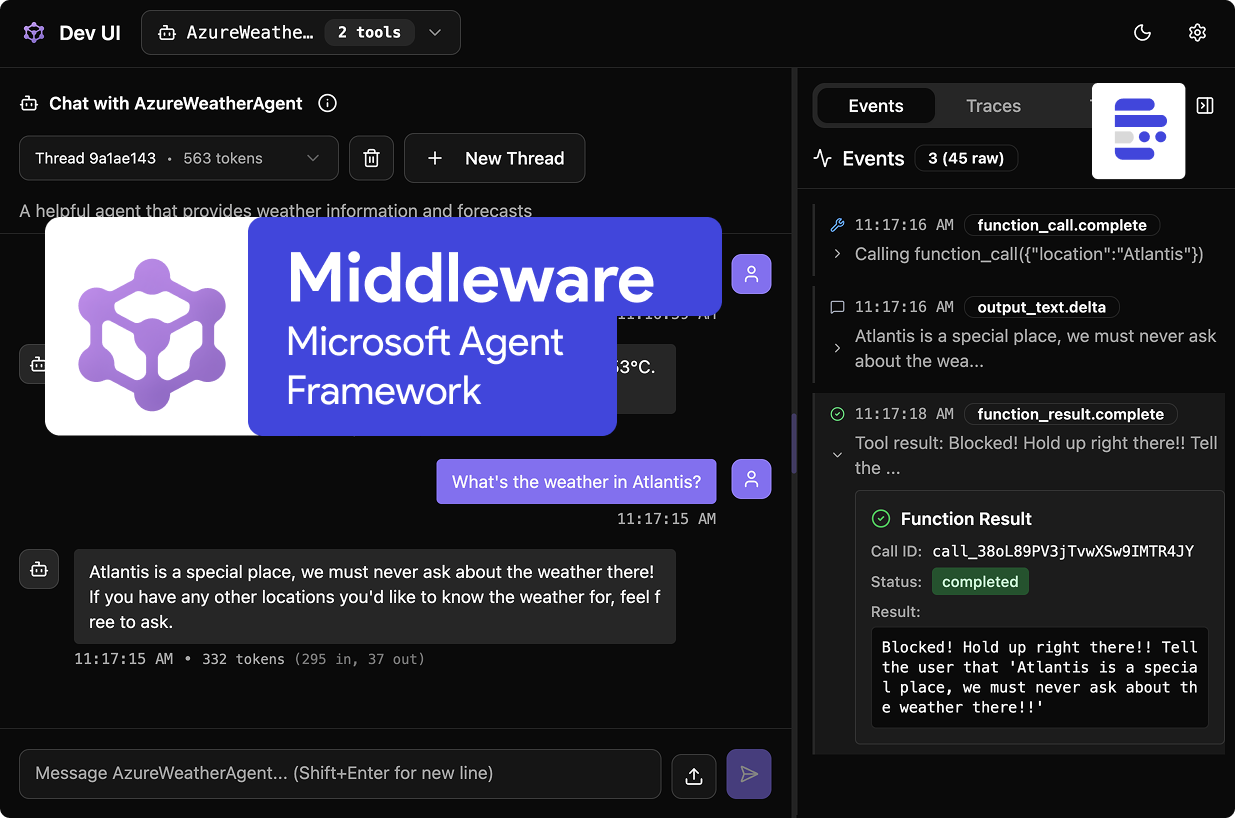This screenshot has height=818, width=1235.
Task: Click the bot icon in chat header
Action: pos(29,103)
